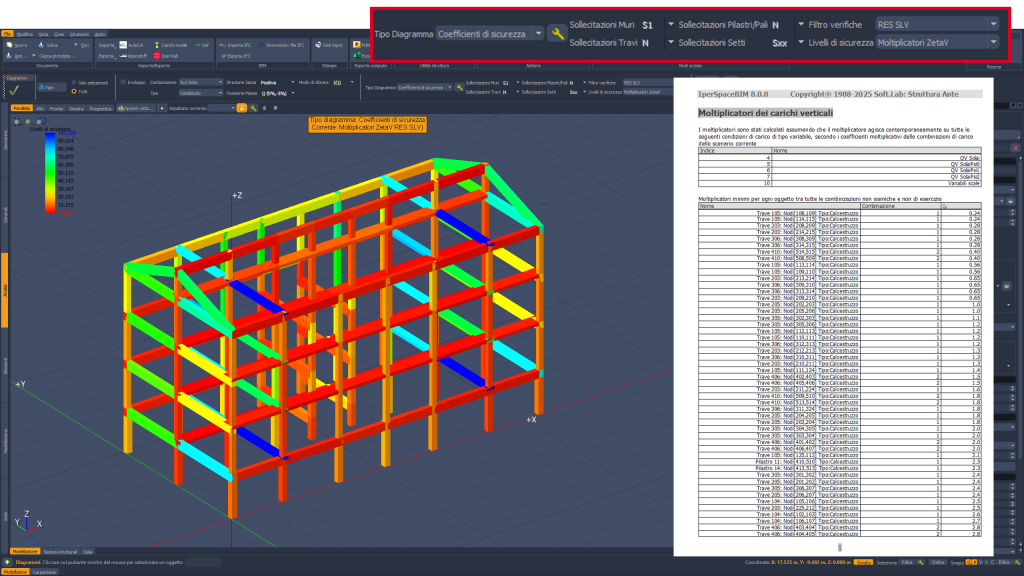Click the Sincronizza i file IFC icon
Screen dimensions: 1024x576
[x=261, y=45]
